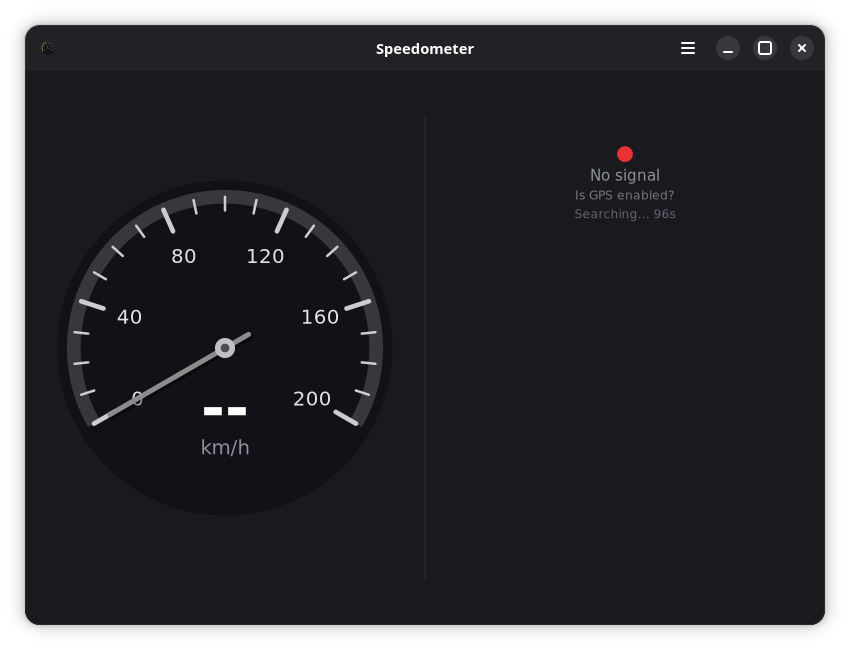Maximize the Speedometer window
The width and height of the screenshot is (850, 650).
point(764,48)
